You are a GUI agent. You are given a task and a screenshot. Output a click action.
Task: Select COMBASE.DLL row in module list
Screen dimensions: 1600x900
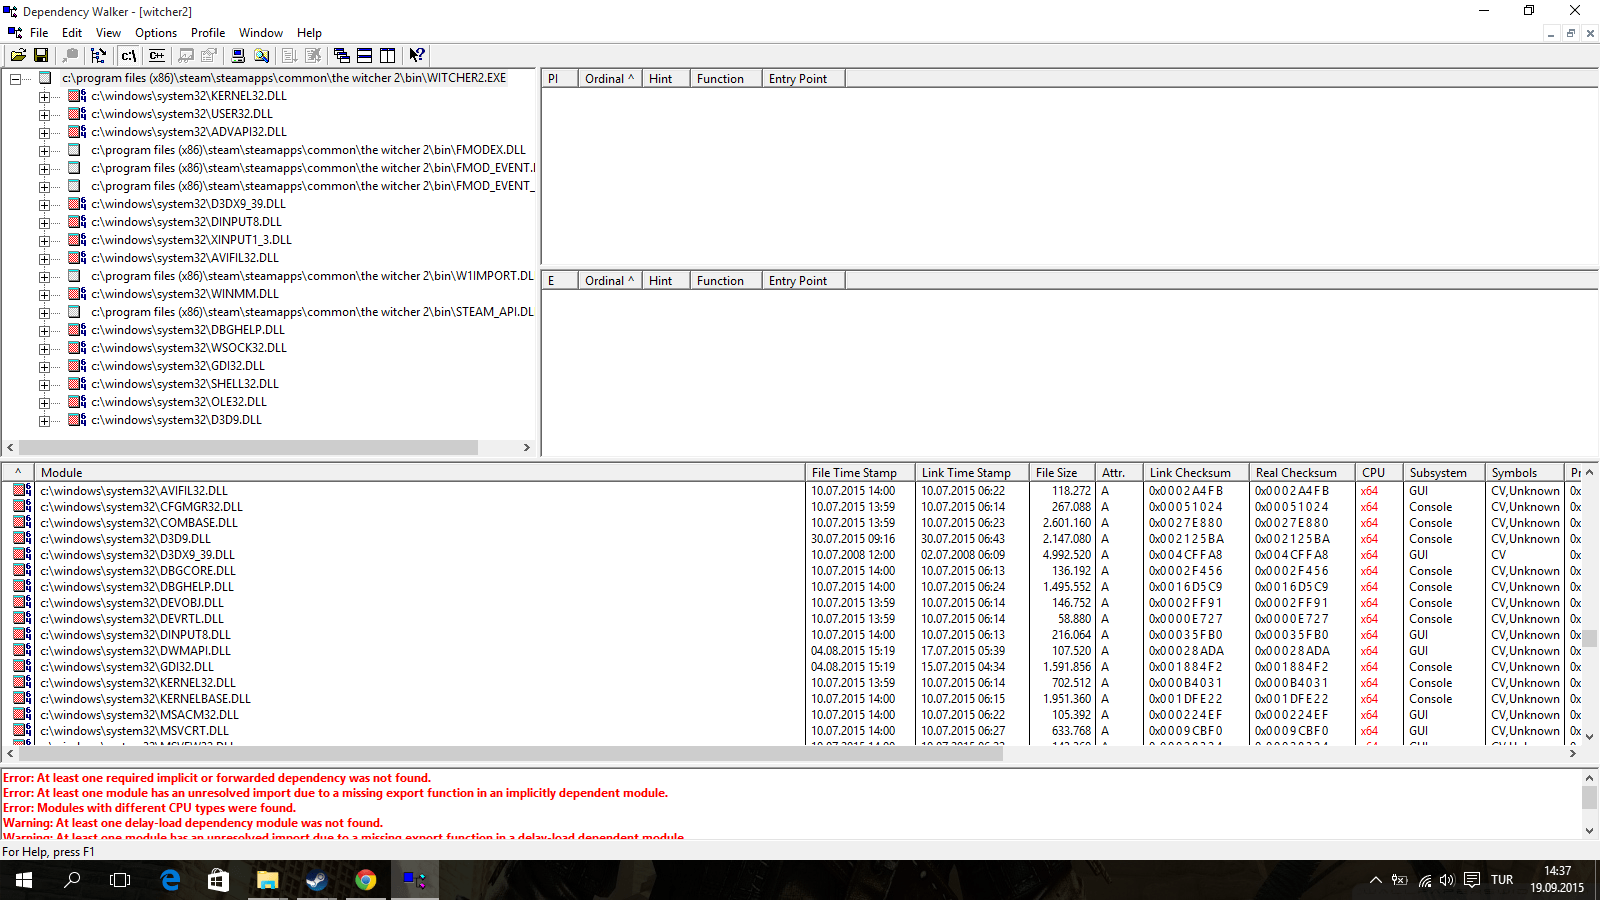(x=139, y=523)
